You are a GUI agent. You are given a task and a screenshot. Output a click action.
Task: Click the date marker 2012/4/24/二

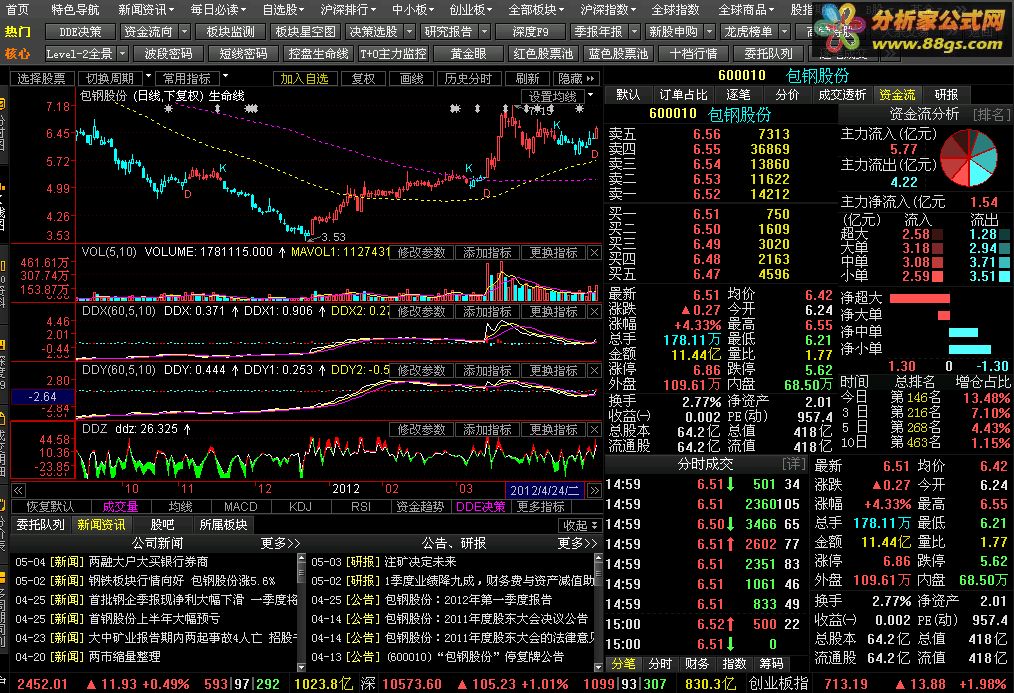pyautogui.click(x=544, y=490)
